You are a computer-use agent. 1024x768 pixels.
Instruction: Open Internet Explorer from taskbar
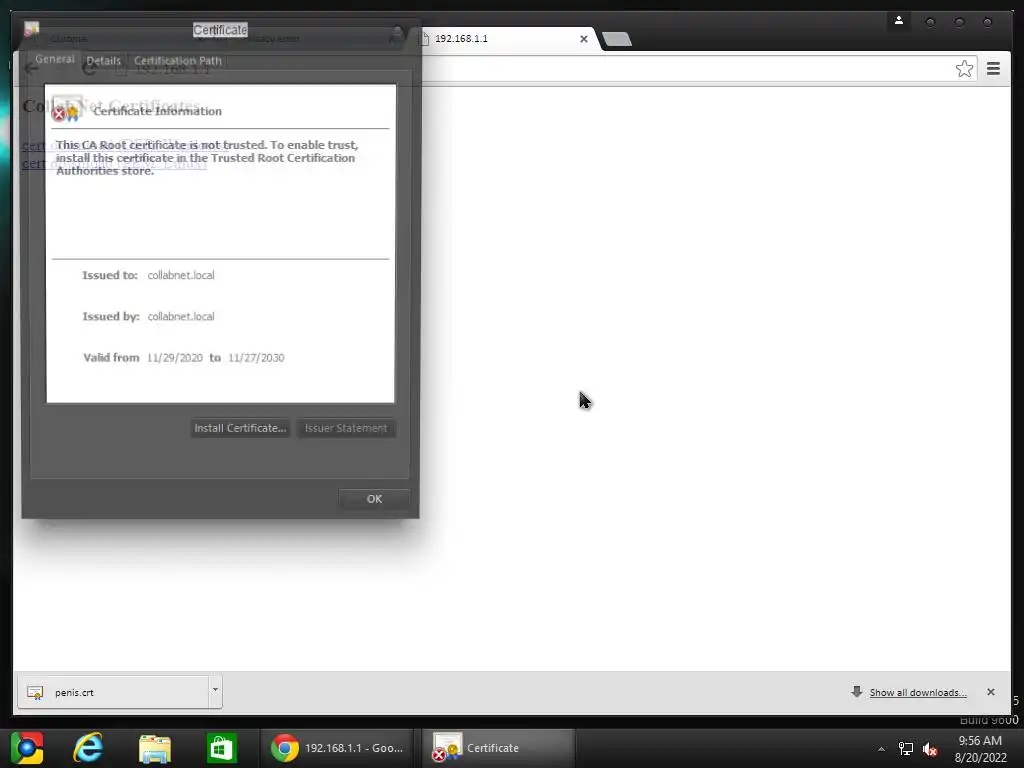[88, 748]
